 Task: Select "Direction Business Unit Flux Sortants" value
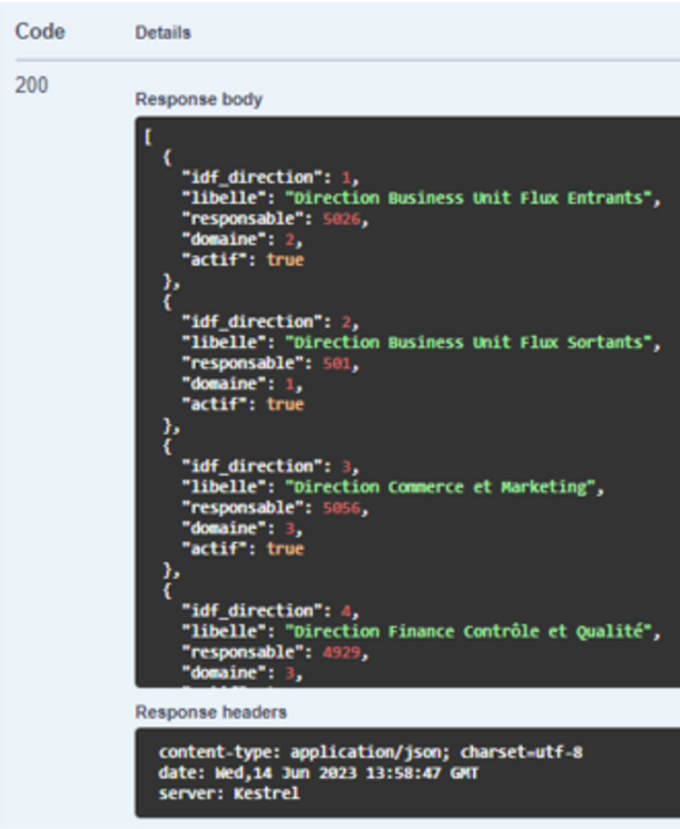(468, 342)
